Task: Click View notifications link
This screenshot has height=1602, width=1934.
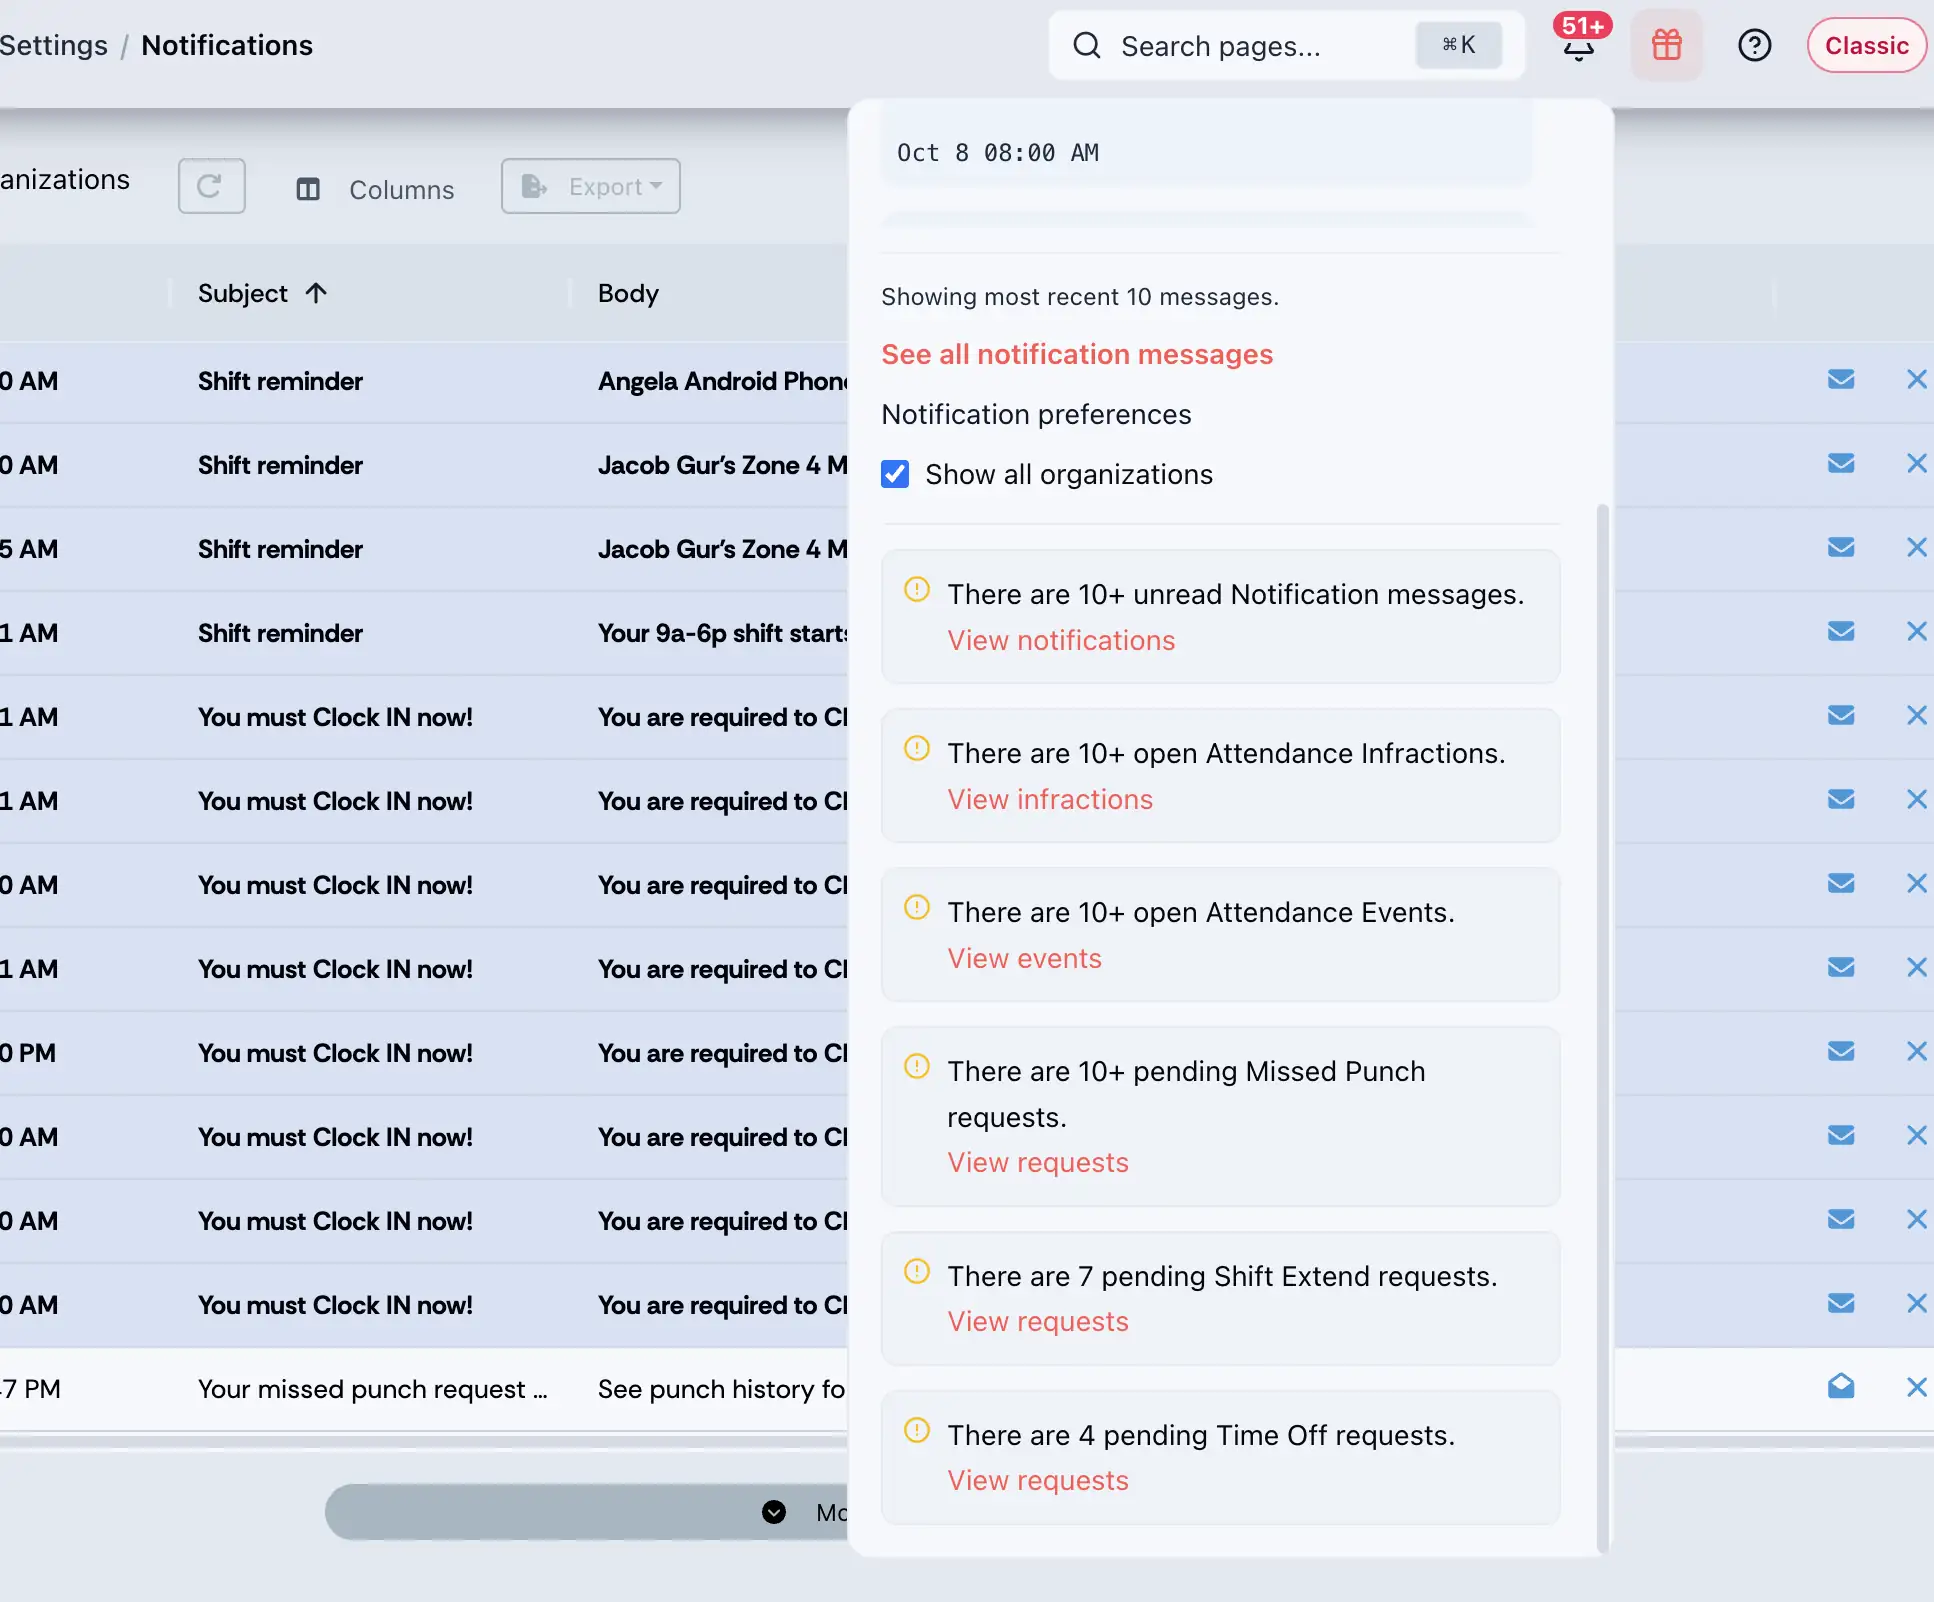Action: [x=1061, y=640]
